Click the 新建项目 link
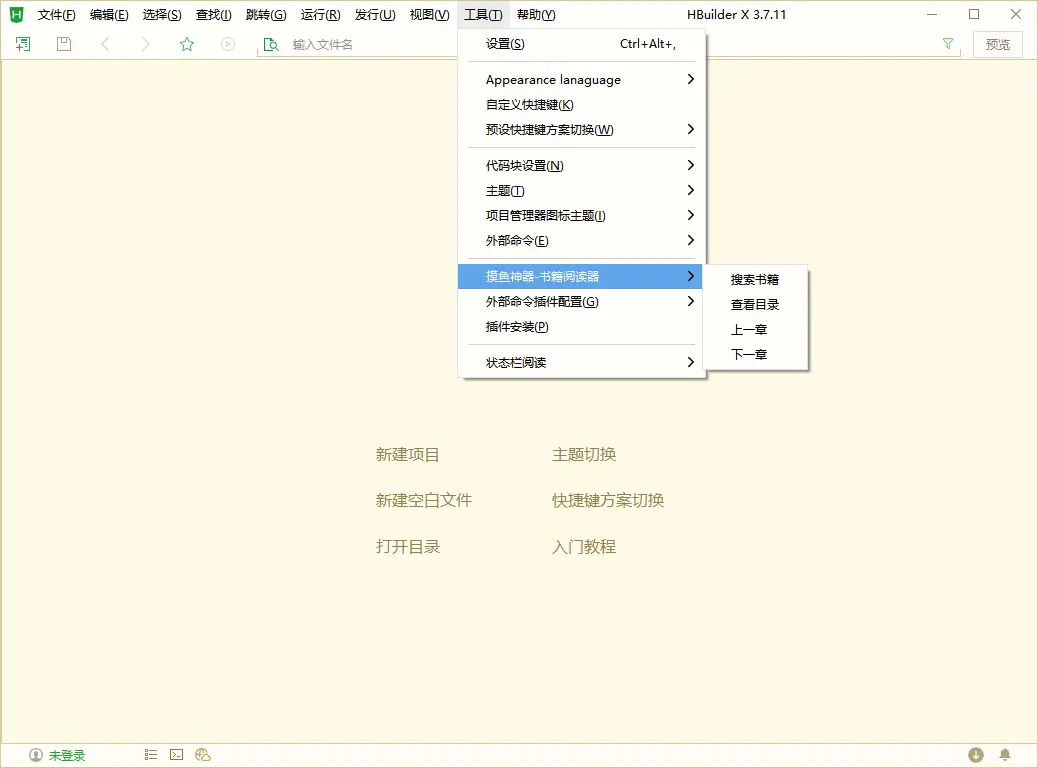Screen dimensions: 1038x768 coord(407,455)
